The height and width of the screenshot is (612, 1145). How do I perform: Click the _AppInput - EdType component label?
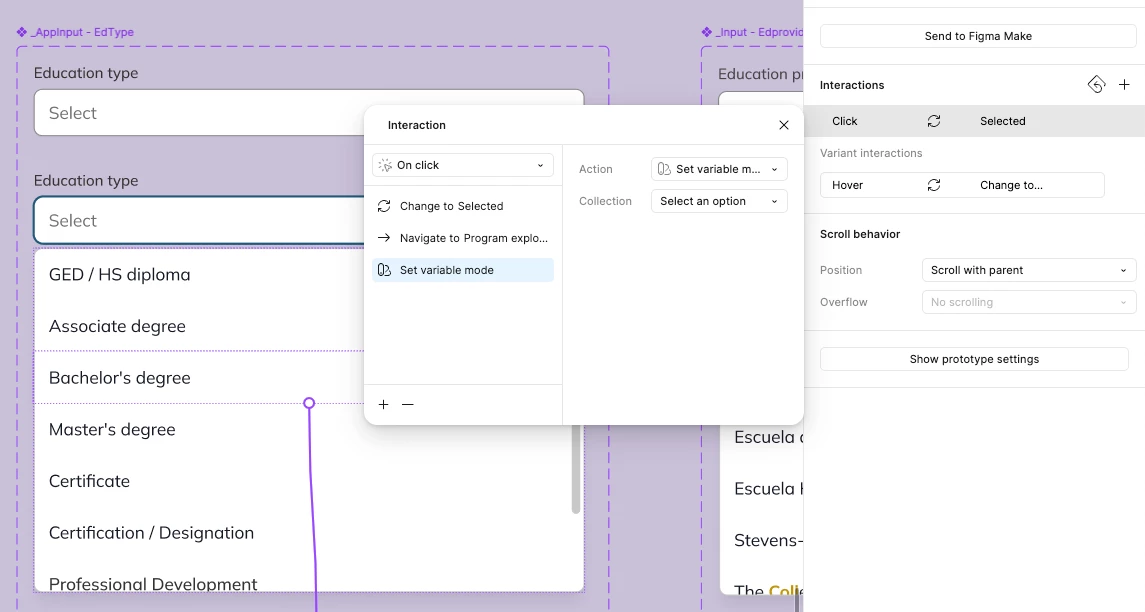[83, 32]
